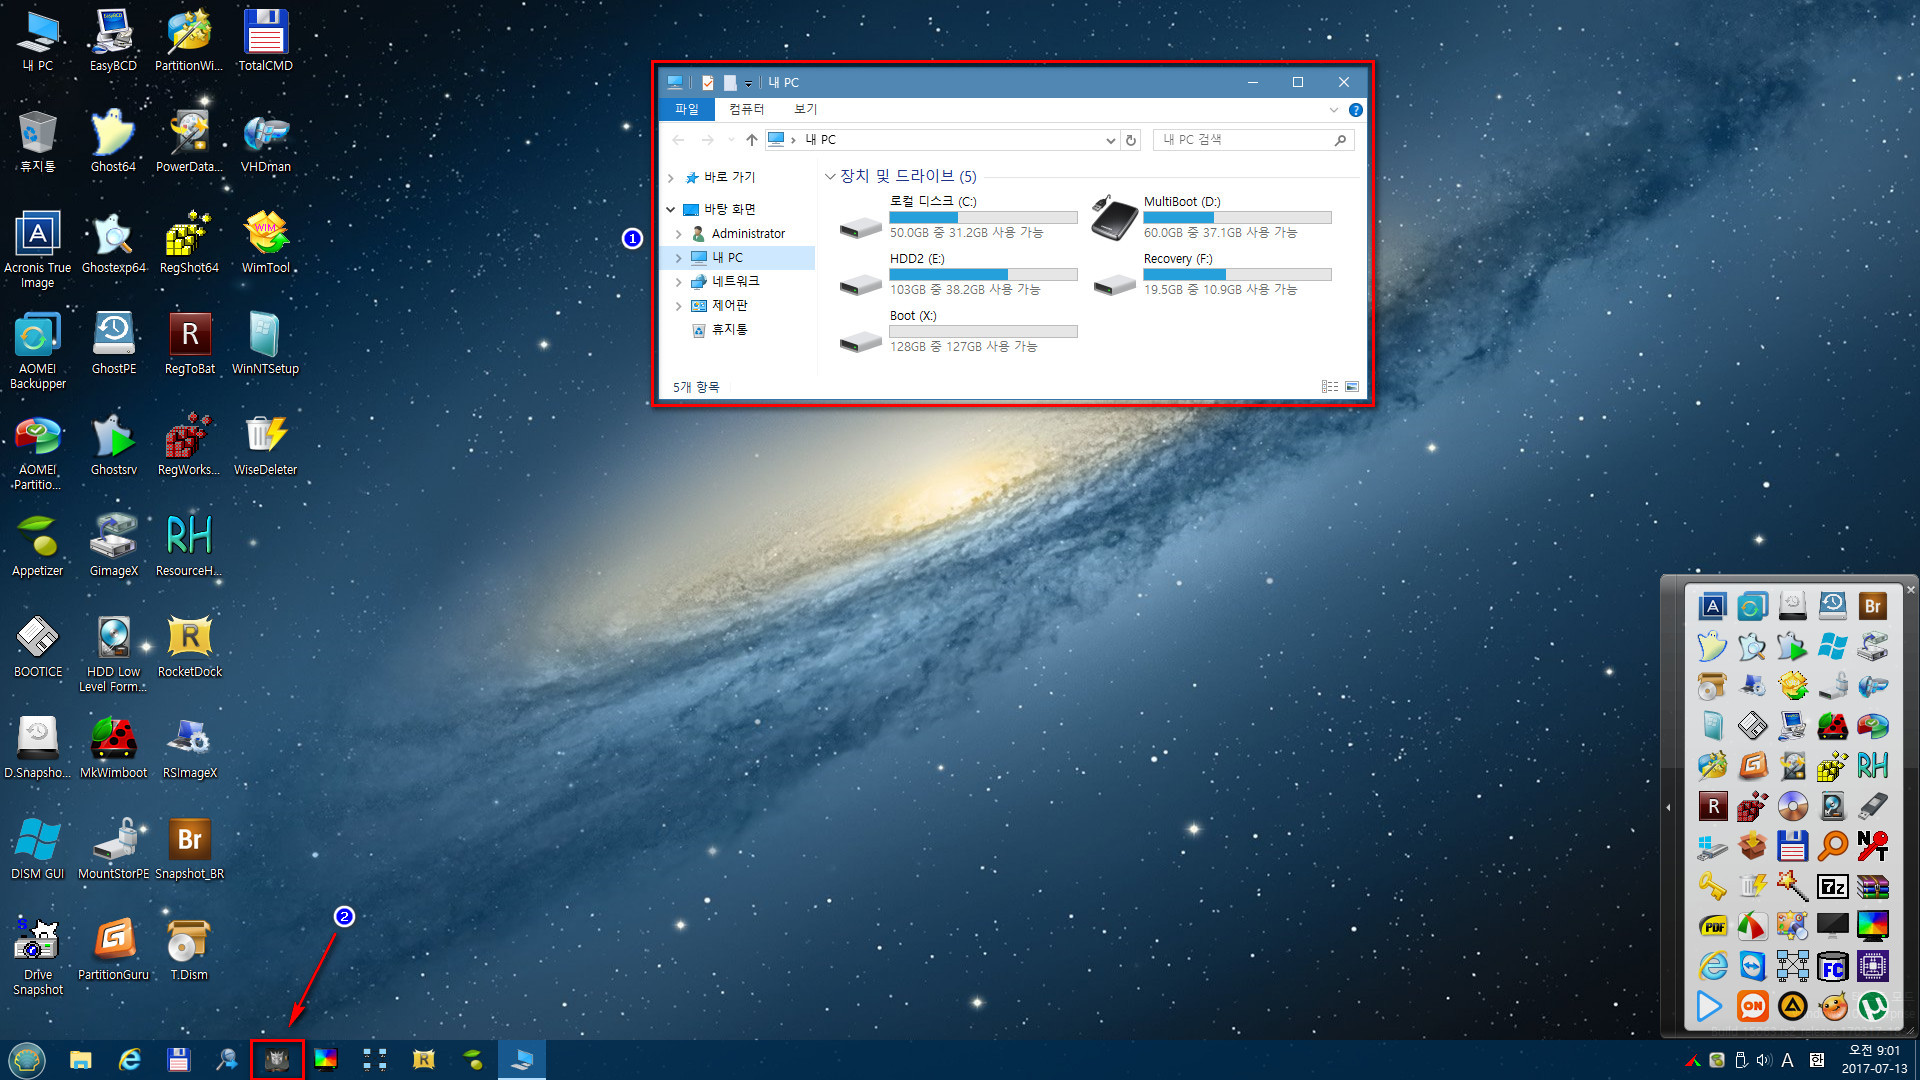This screenshot has width=1920, height=1080.
Task: Switch to the 컴퓨터 ribbon tab
Action: (746, 109)
